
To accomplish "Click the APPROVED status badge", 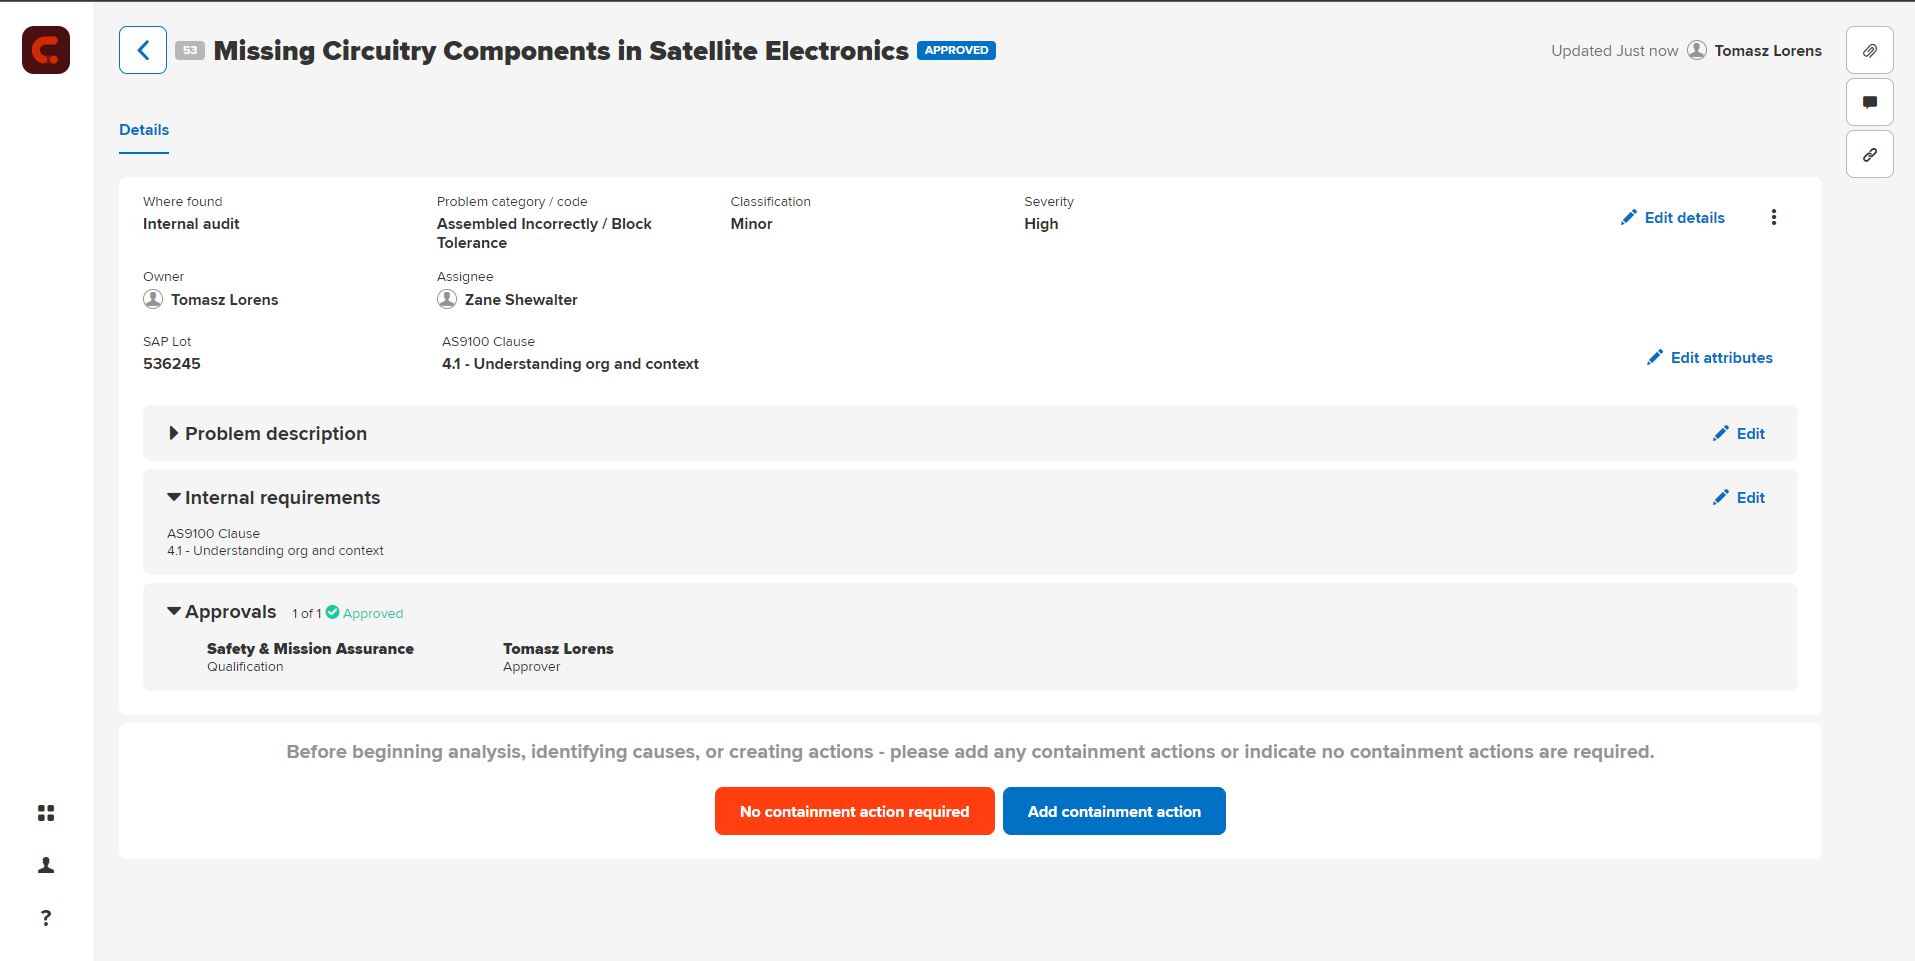I will click(956, 50).
